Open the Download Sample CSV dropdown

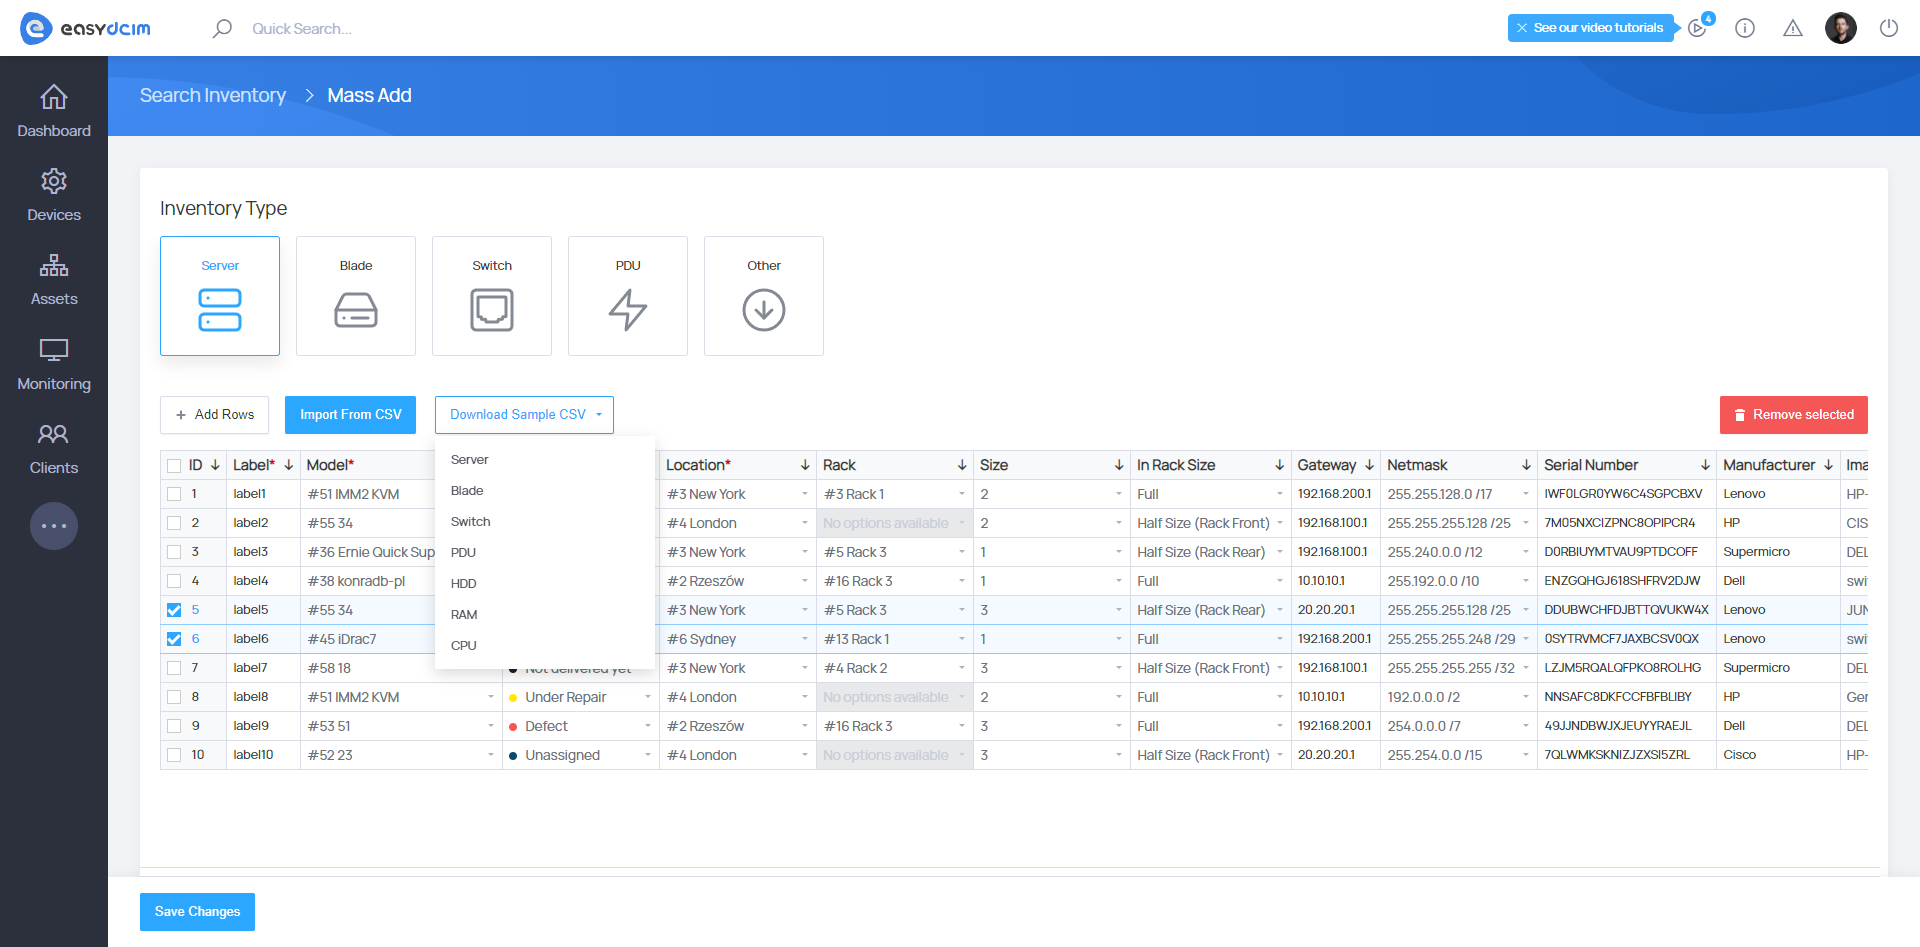coord(524,415)
